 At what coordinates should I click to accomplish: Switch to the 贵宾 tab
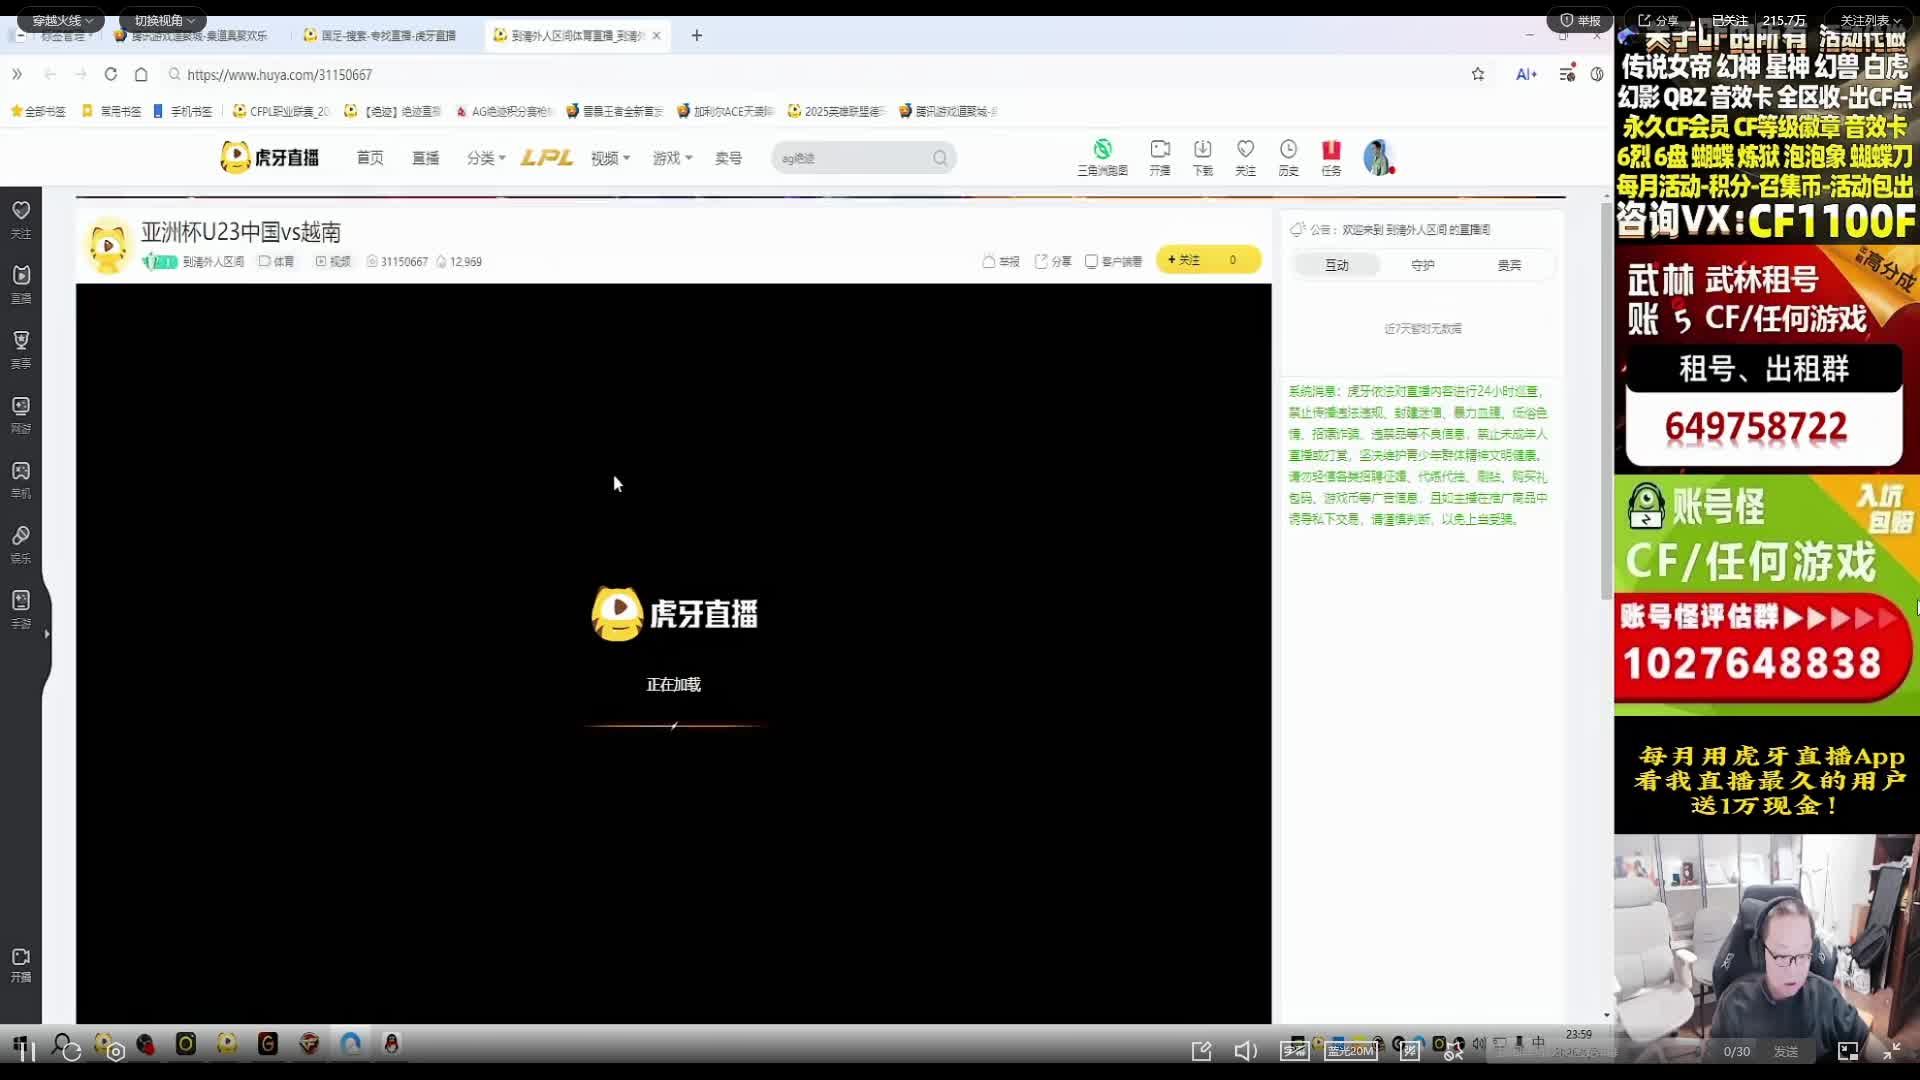[x=1509, y=265]
